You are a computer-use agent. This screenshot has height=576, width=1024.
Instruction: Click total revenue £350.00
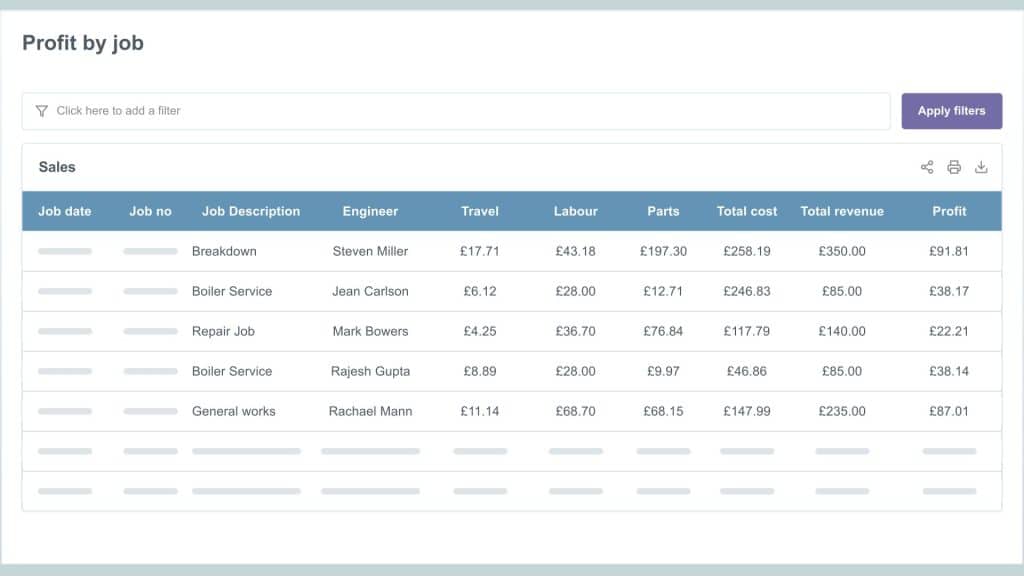[x=842, y=251]
